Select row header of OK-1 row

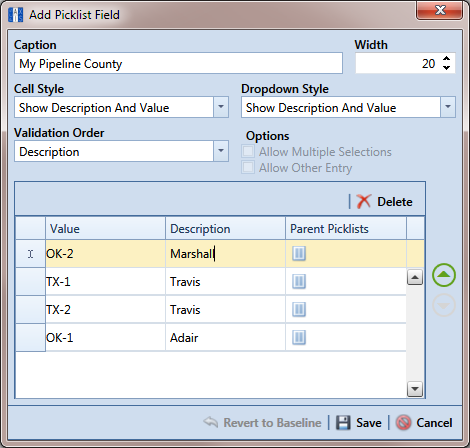pyautogui.click(x=30, y=338)
